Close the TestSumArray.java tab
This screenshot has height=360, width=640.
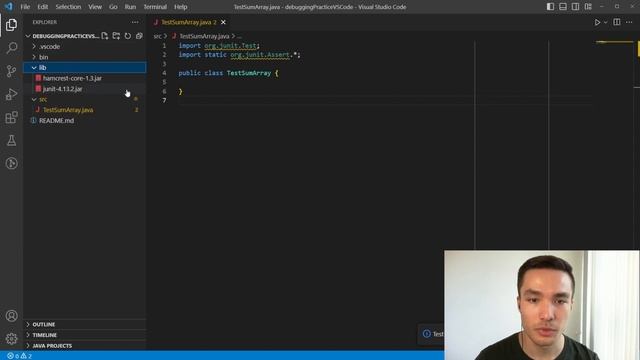point(223,22)
